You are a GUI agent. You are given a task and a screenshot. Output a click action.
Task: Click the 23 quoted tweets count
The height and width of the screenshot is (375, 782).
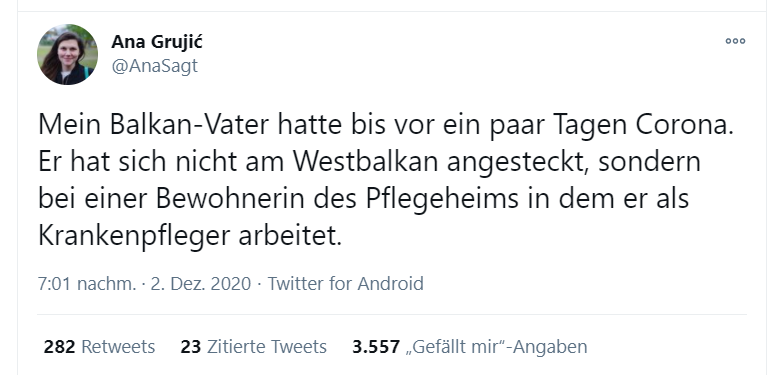click(191, 346)
